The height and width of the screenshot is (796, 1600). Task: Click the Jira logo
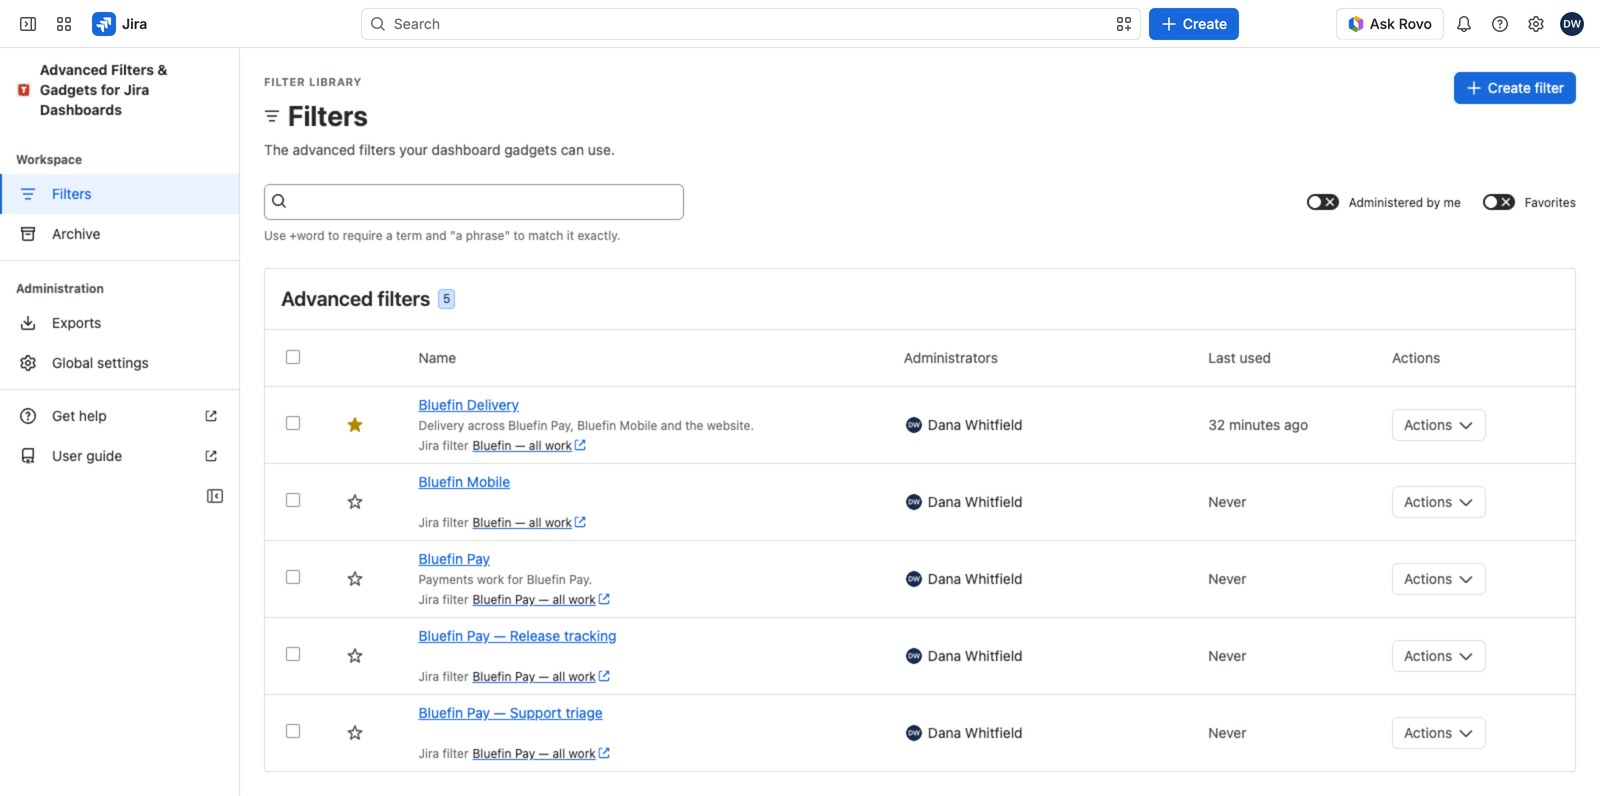coord(120,24)
